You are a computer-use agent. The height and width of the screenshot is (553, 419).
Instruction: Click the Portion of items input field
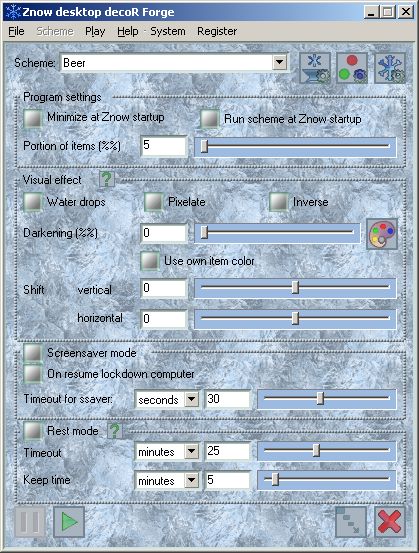(163, 145)
